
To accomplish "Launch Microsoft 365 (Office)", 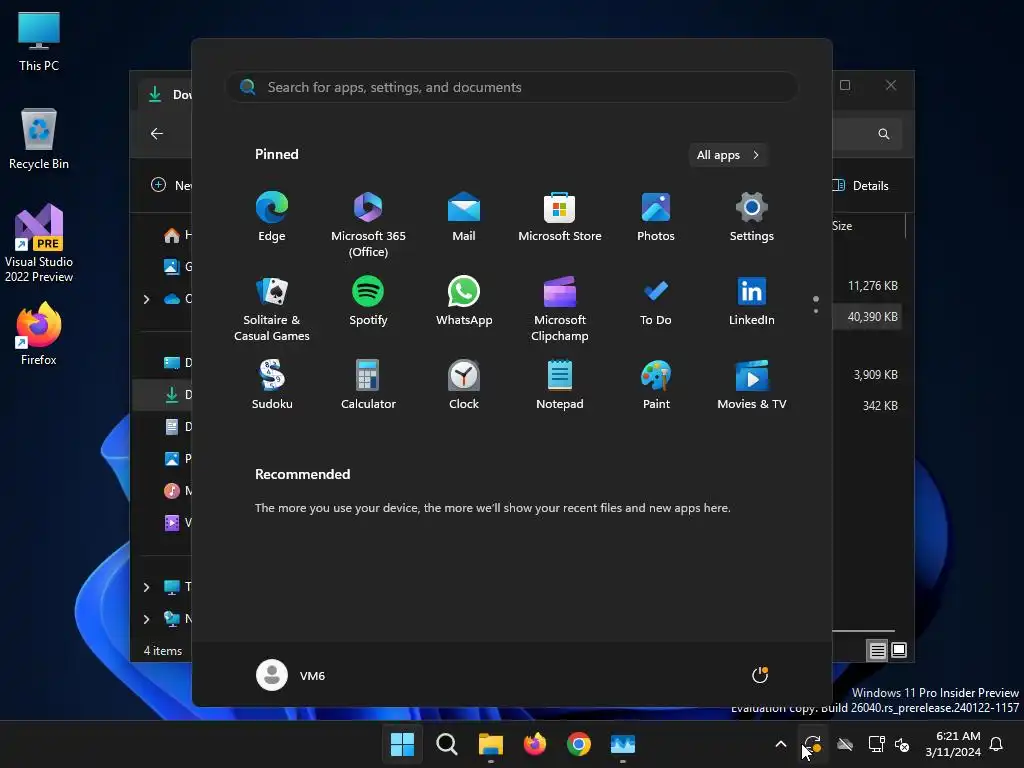I will (x=368, y=223).
